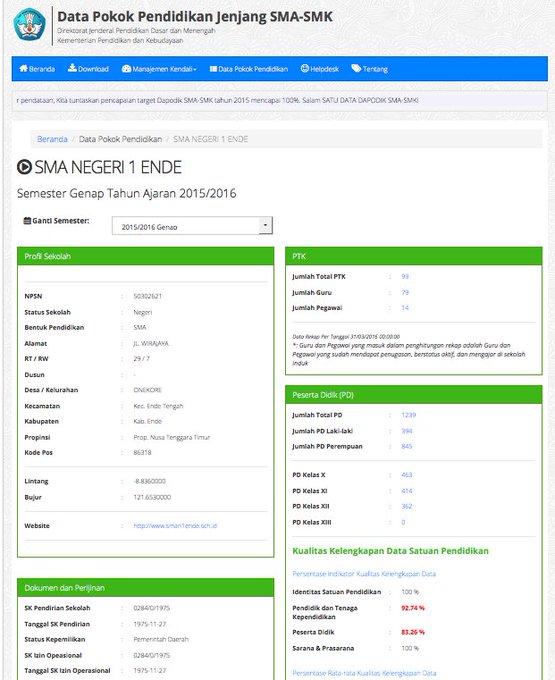Image resolution: width=555 pixels, height=680 pixels.
Task: Go to Beranda via breadcrumb link
Action: (52, 139)
